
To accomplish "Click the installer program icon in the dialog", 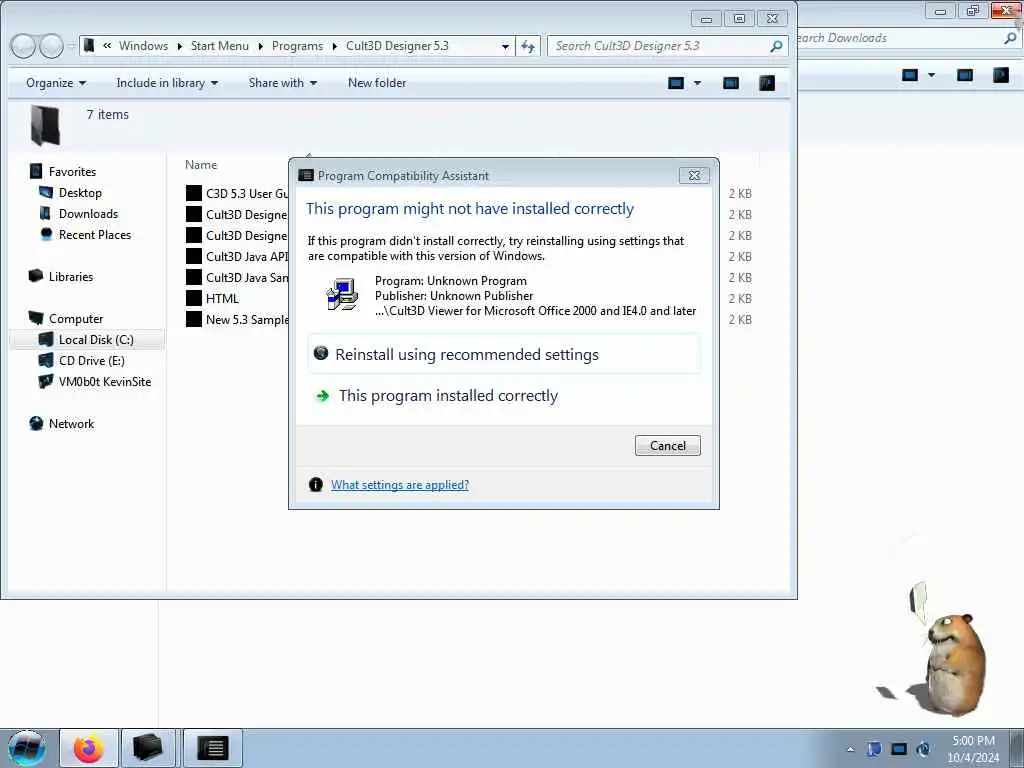I will pos(342,295).
